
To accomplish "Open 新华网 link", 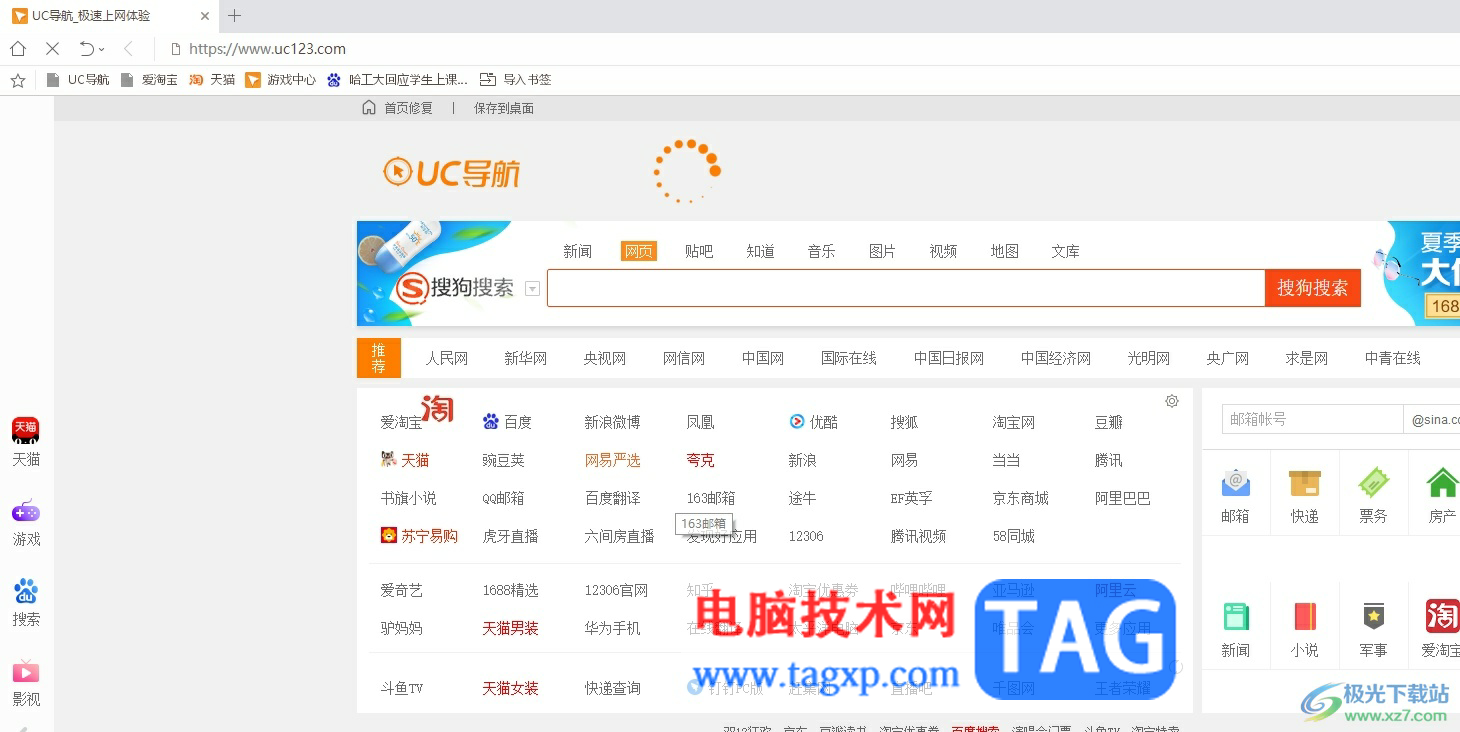I will tap(526, 358).
